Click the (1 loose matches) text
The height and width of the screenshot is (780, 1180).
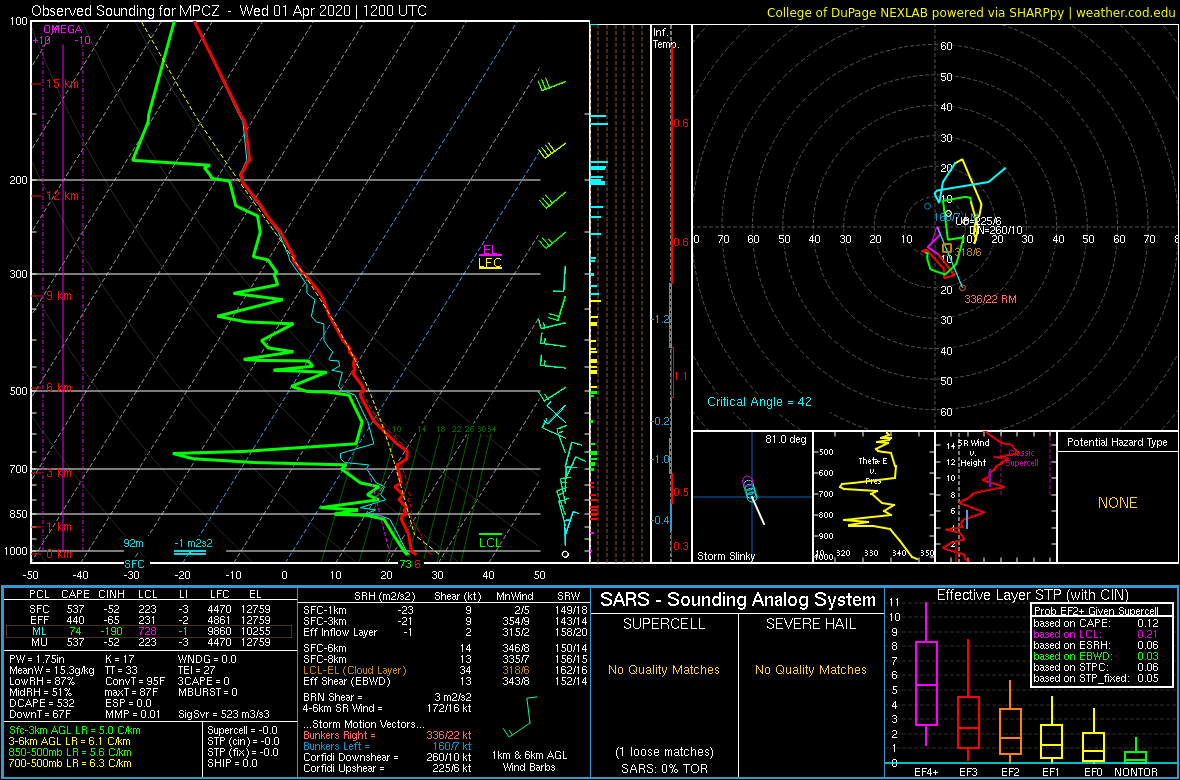[x=665, y=752]
